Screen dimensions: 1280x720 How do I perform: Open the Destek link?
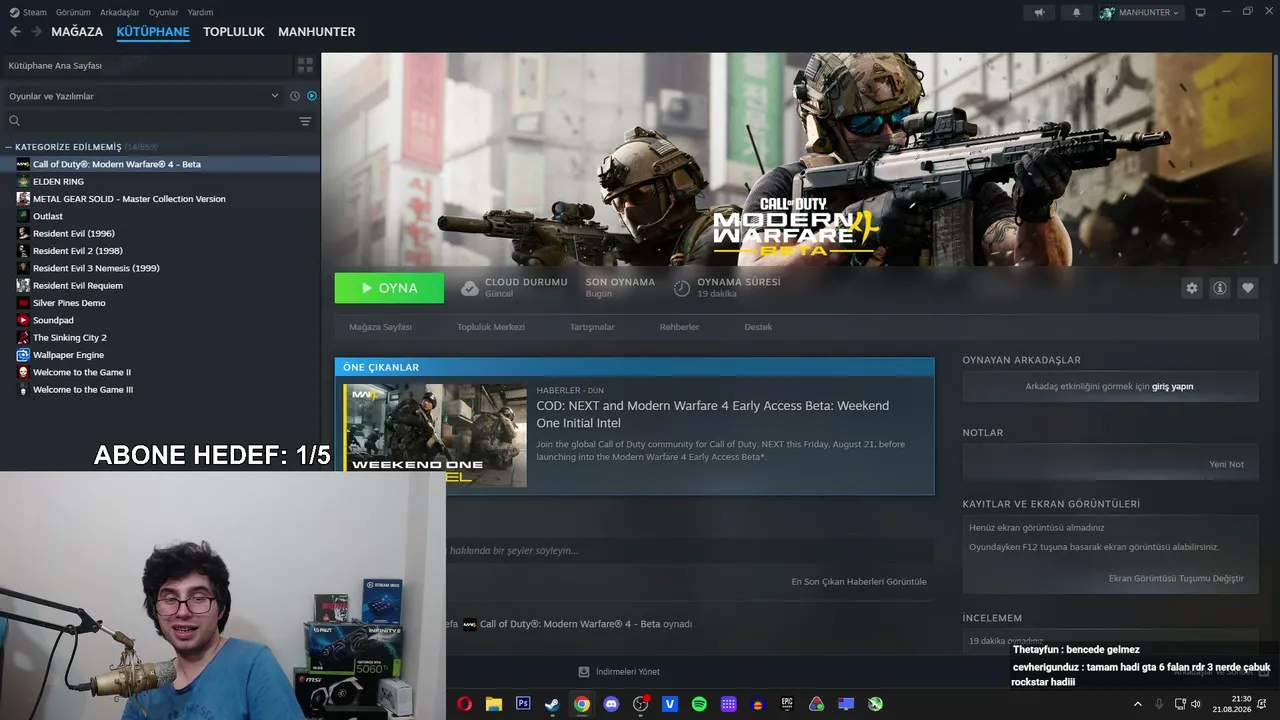[x=758, y=327]
